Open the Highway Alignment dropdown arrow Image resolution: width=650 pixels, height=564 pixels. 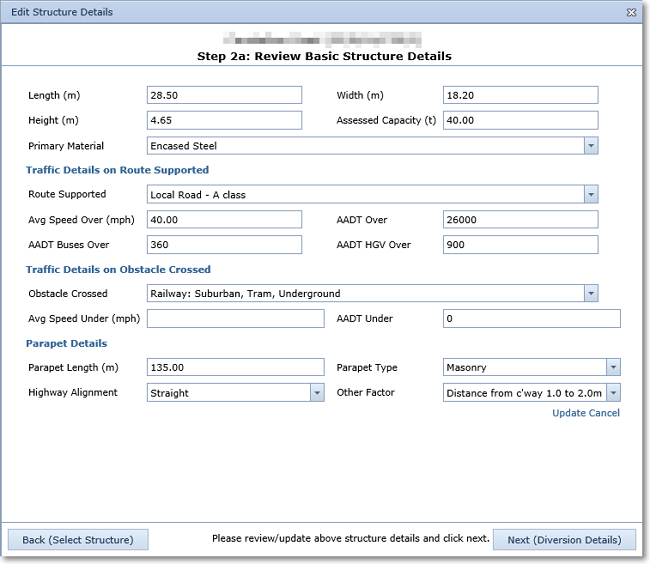[317, 392]
